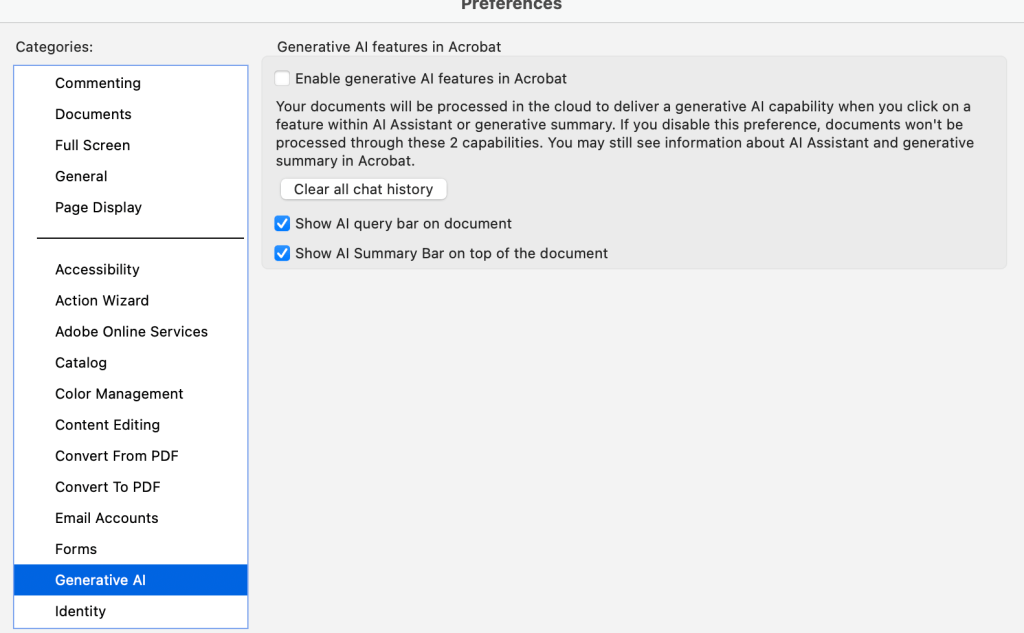This screenshot has height=633, width=1024.
Task: Open Color Management preferences
Action: (x=119, y=393)
